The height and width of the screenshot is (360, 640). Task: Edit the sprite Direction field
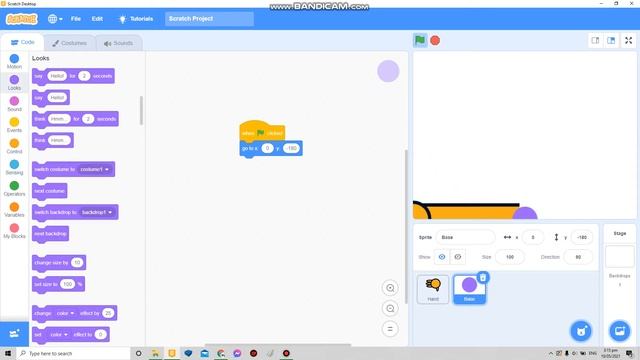578,257
